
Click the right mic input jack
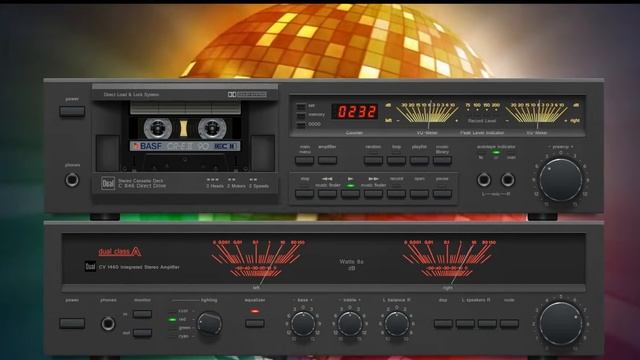[x=508, y=180]
